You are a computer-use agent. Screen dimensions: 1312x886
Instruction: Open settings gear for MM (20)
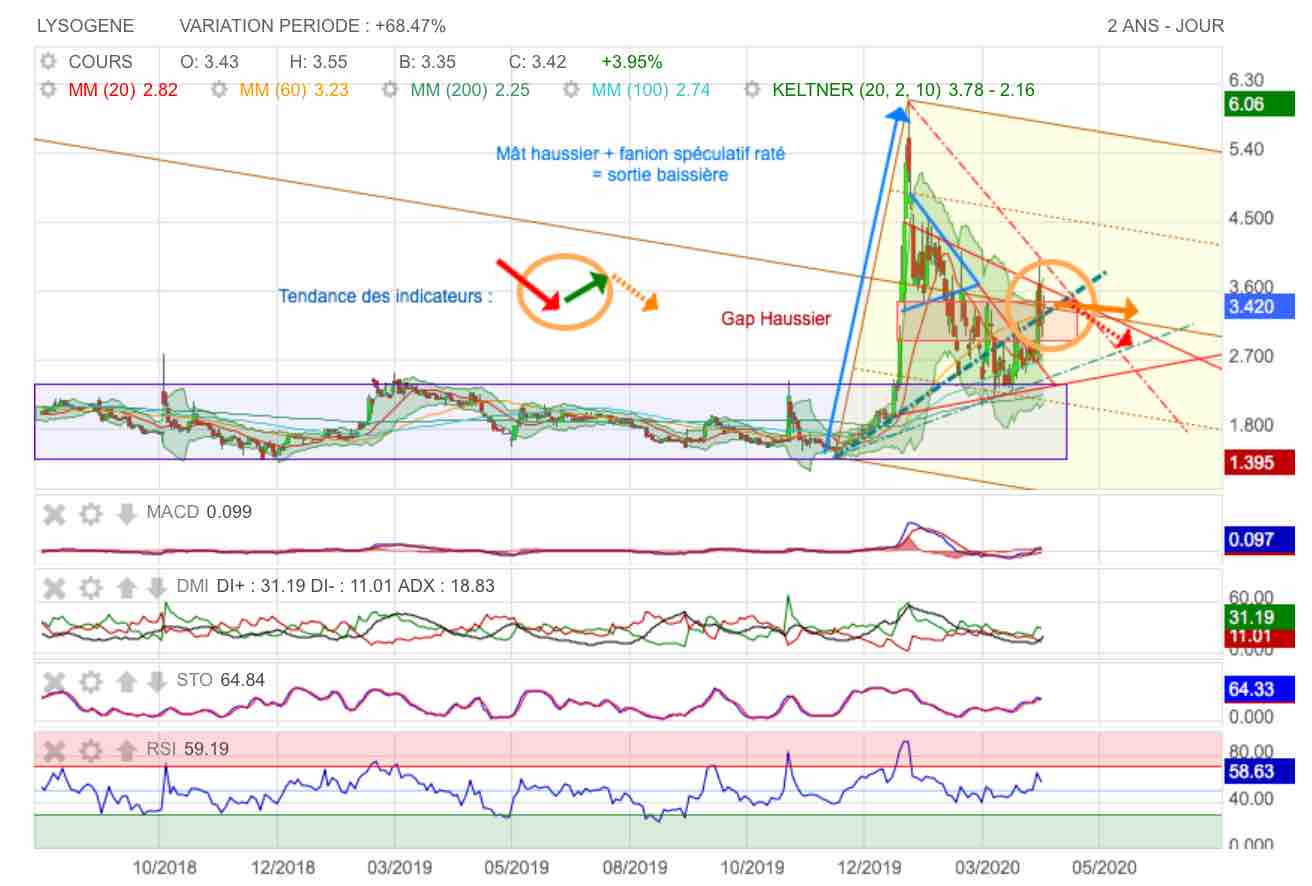click(x=47, y=90)
